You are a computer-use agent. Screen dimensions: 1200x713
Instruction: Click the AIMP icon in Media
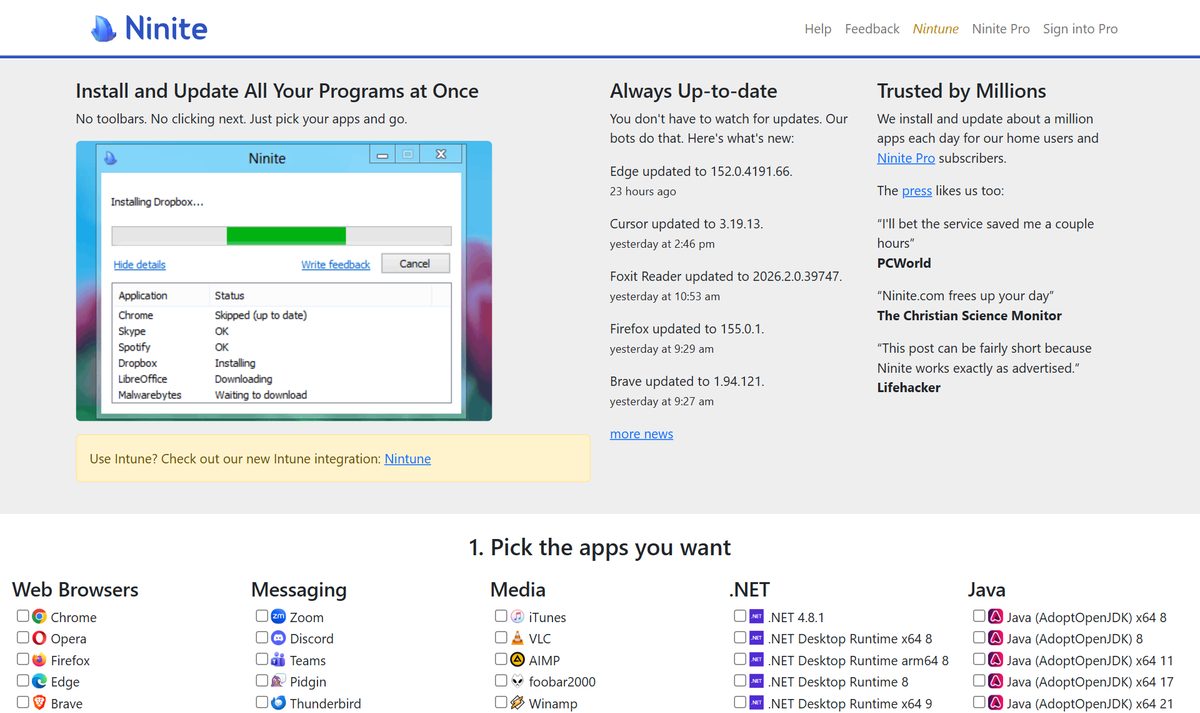(x=517, y=660)
